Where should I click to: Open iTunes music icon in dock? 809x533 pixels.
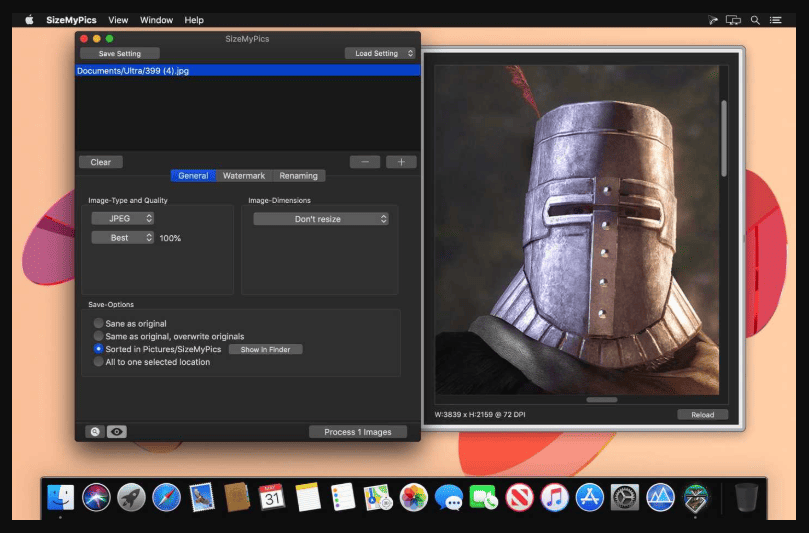554,497
